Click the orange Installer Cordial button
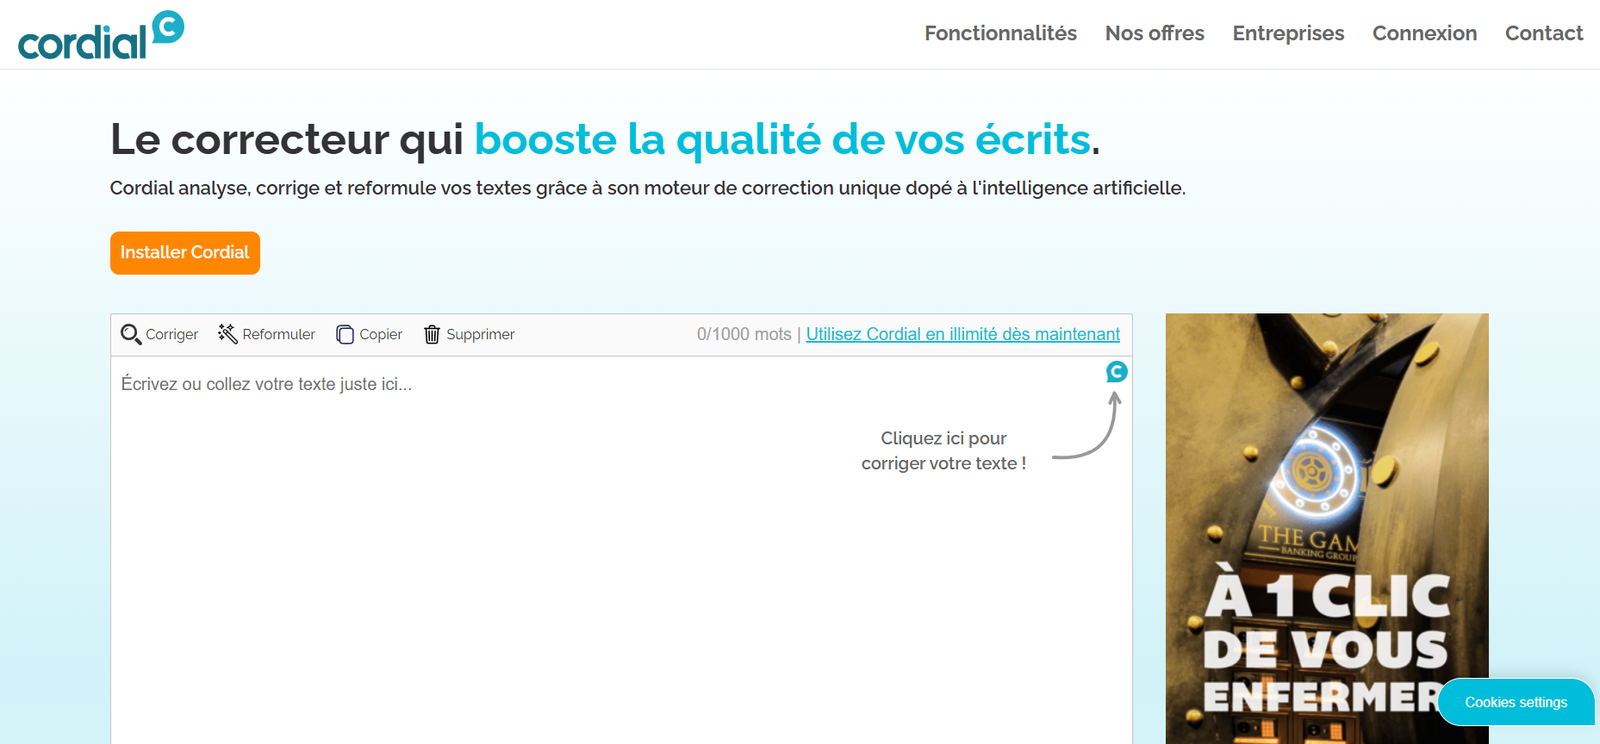The width and height of the screenshot is (1600, 744). tap(185, 253)
